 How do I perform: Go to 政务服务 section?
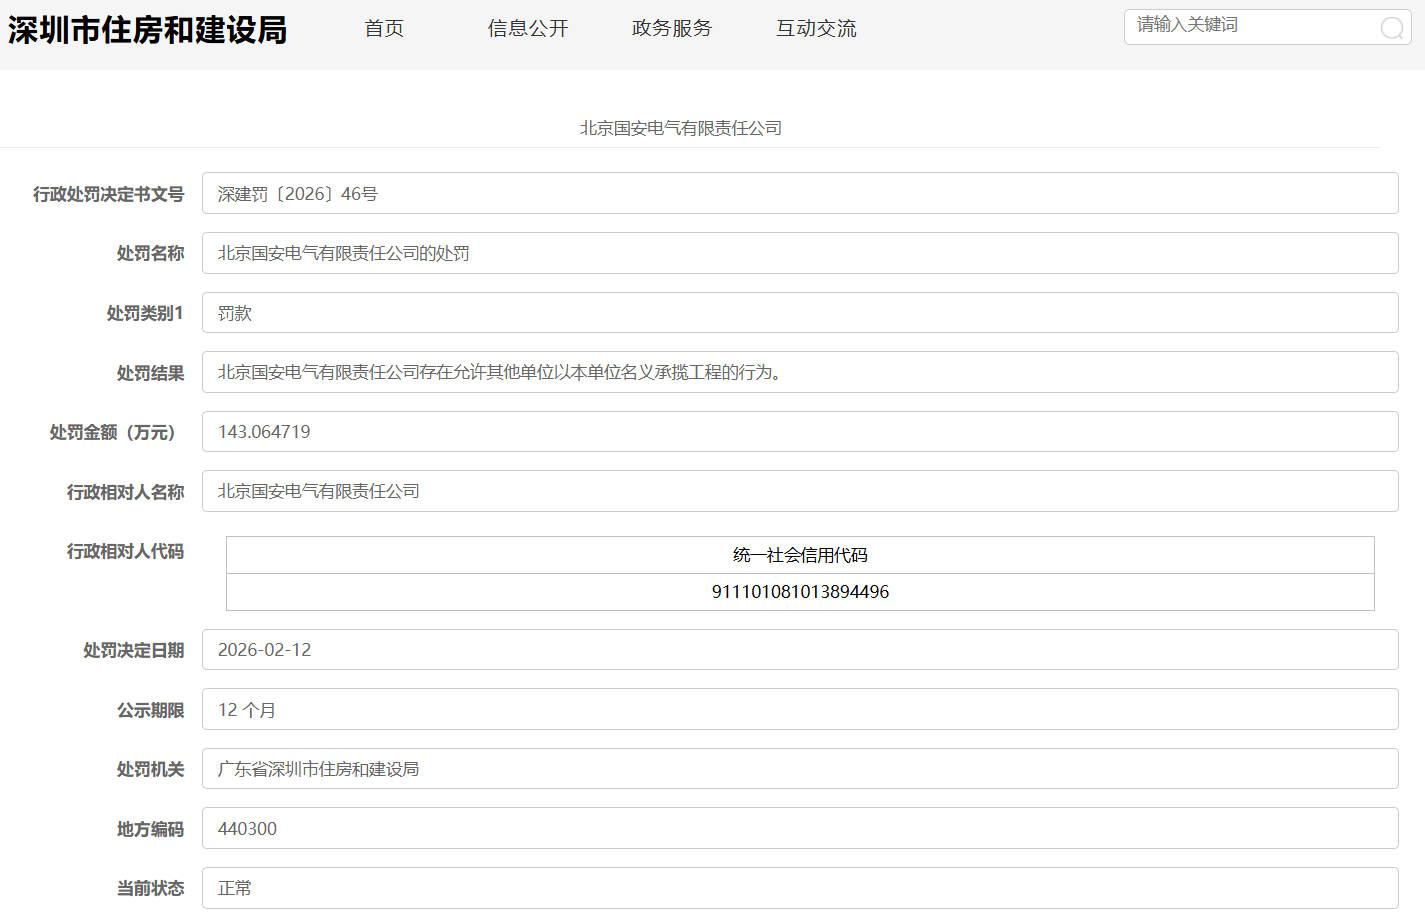click(x=672, y=29)
